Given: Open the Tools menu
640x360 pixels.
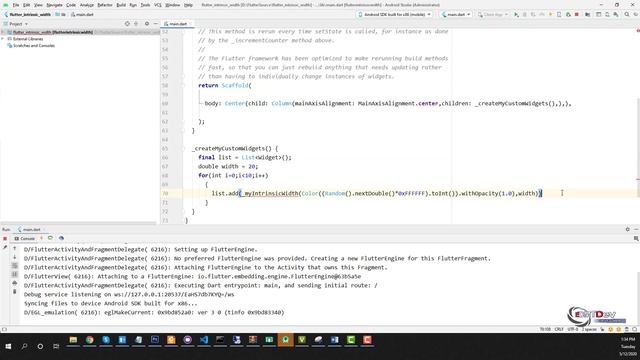Looking at the screenshot, I should coord(145,5).
